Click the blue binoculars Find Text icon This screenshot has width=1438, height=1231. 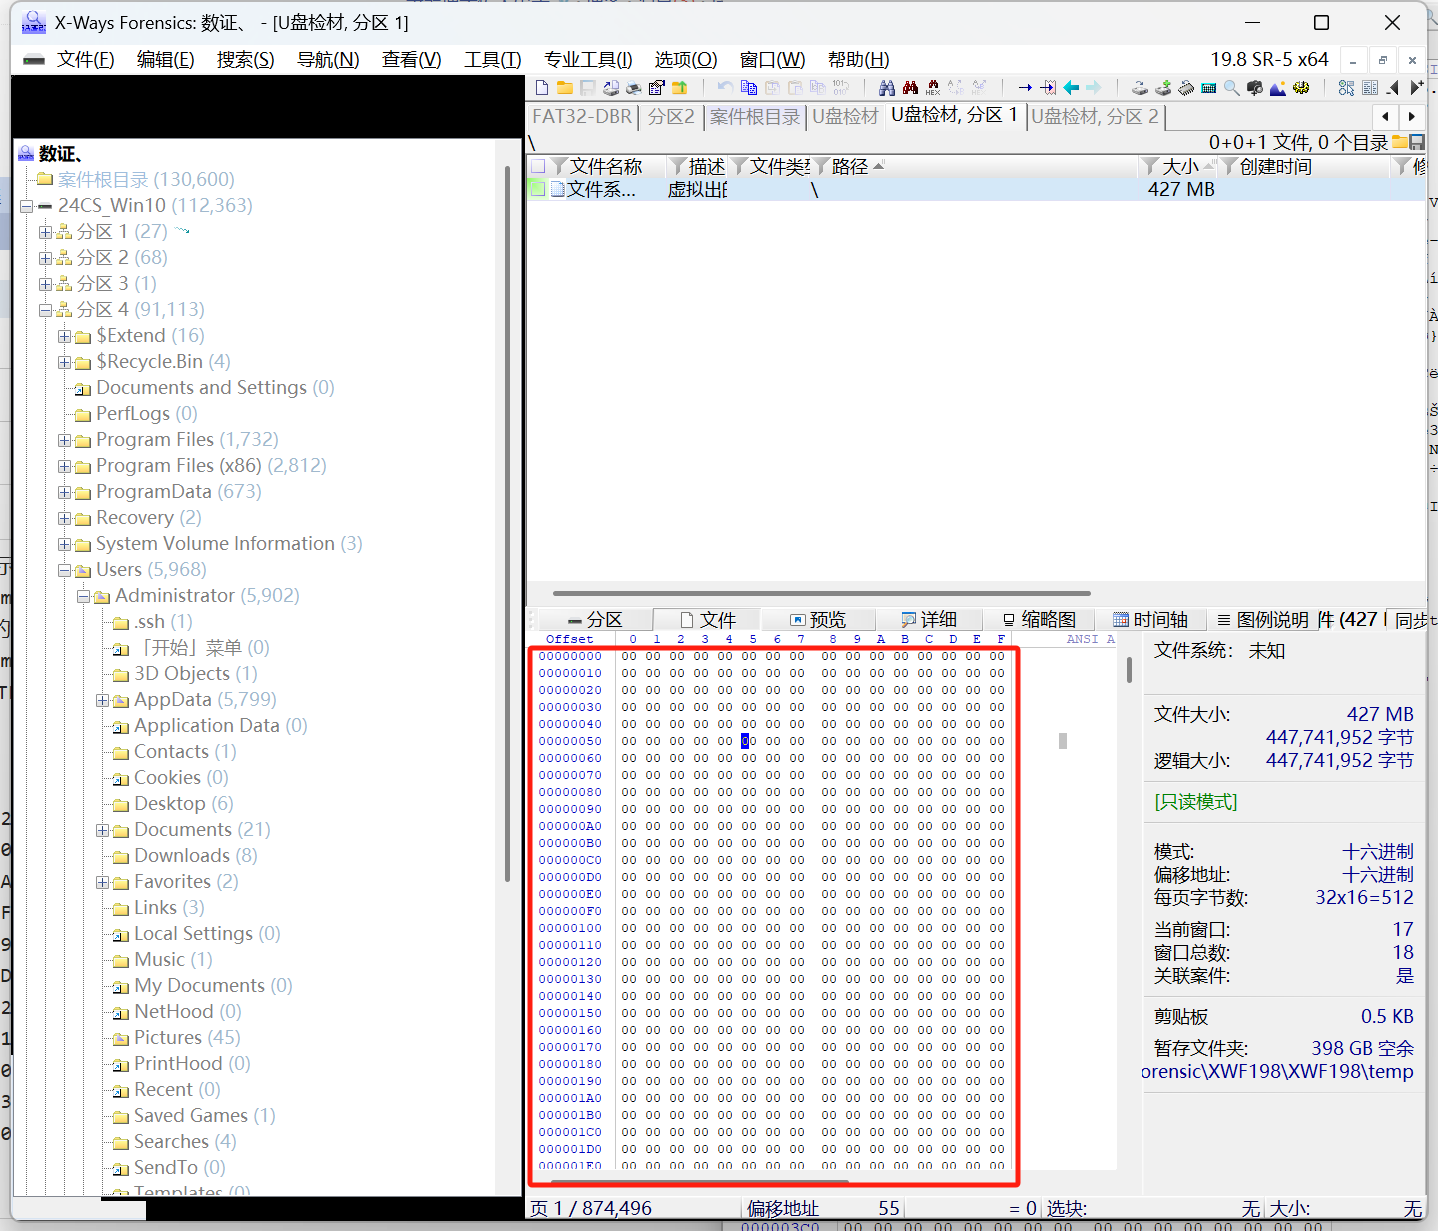pyautogui.click(x=886, y=88)
